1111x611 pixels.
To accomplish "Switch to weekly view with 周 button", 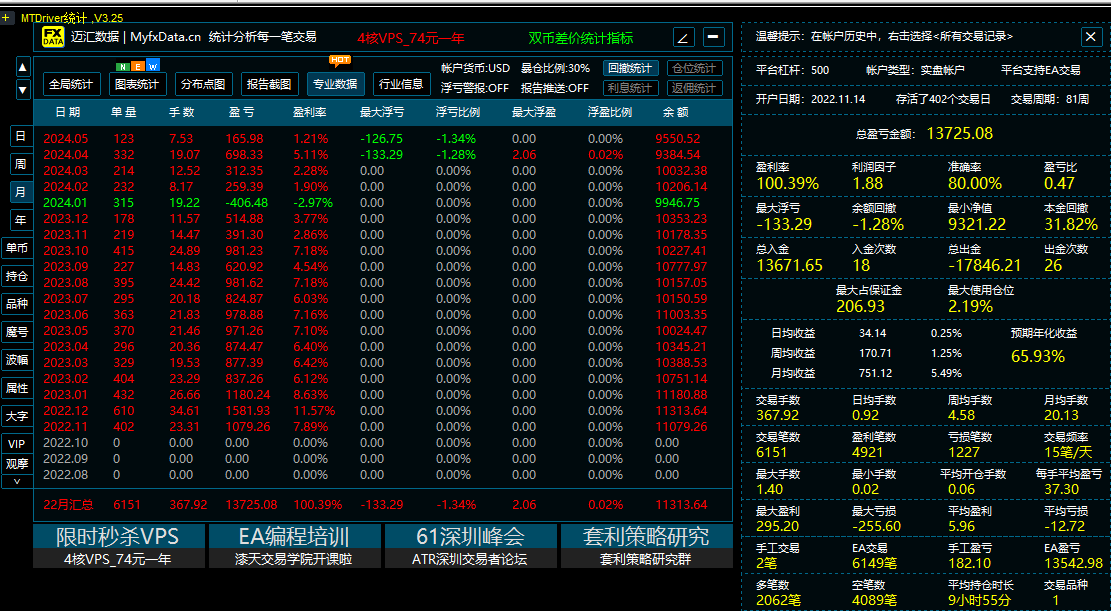I will 21,164.
